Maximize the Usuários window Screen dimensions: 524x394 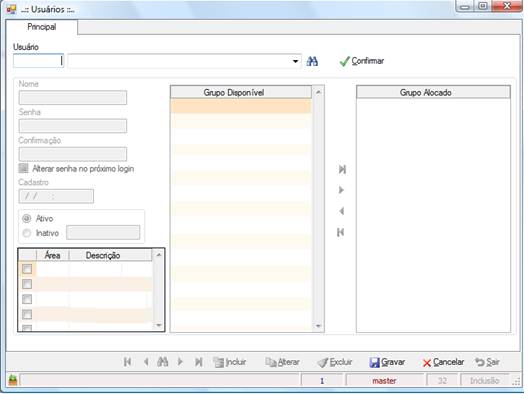point(482,6)
